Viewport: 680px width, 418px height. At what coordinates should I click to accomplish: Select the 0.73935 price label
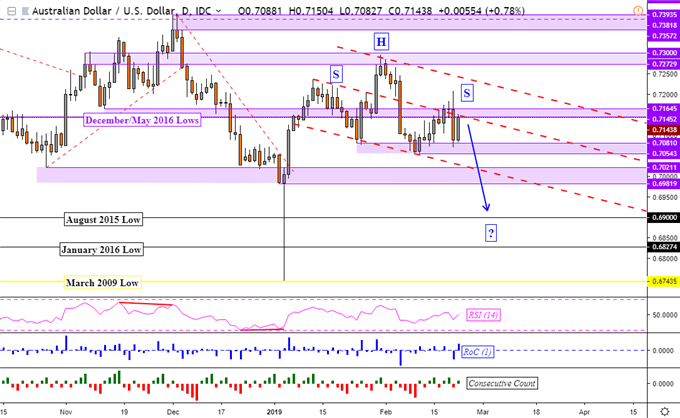[x=663, y=15]
